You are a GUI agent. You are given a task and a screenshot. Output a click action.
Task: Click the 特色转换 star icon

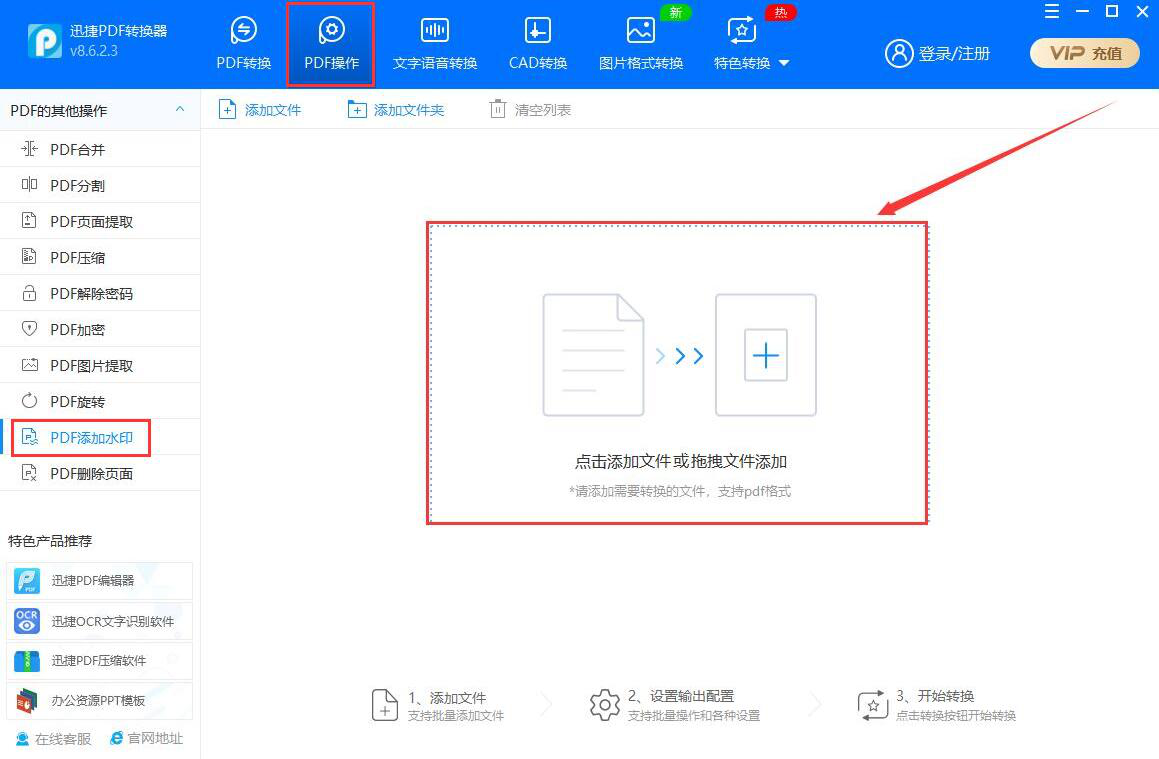coord(742,30)
